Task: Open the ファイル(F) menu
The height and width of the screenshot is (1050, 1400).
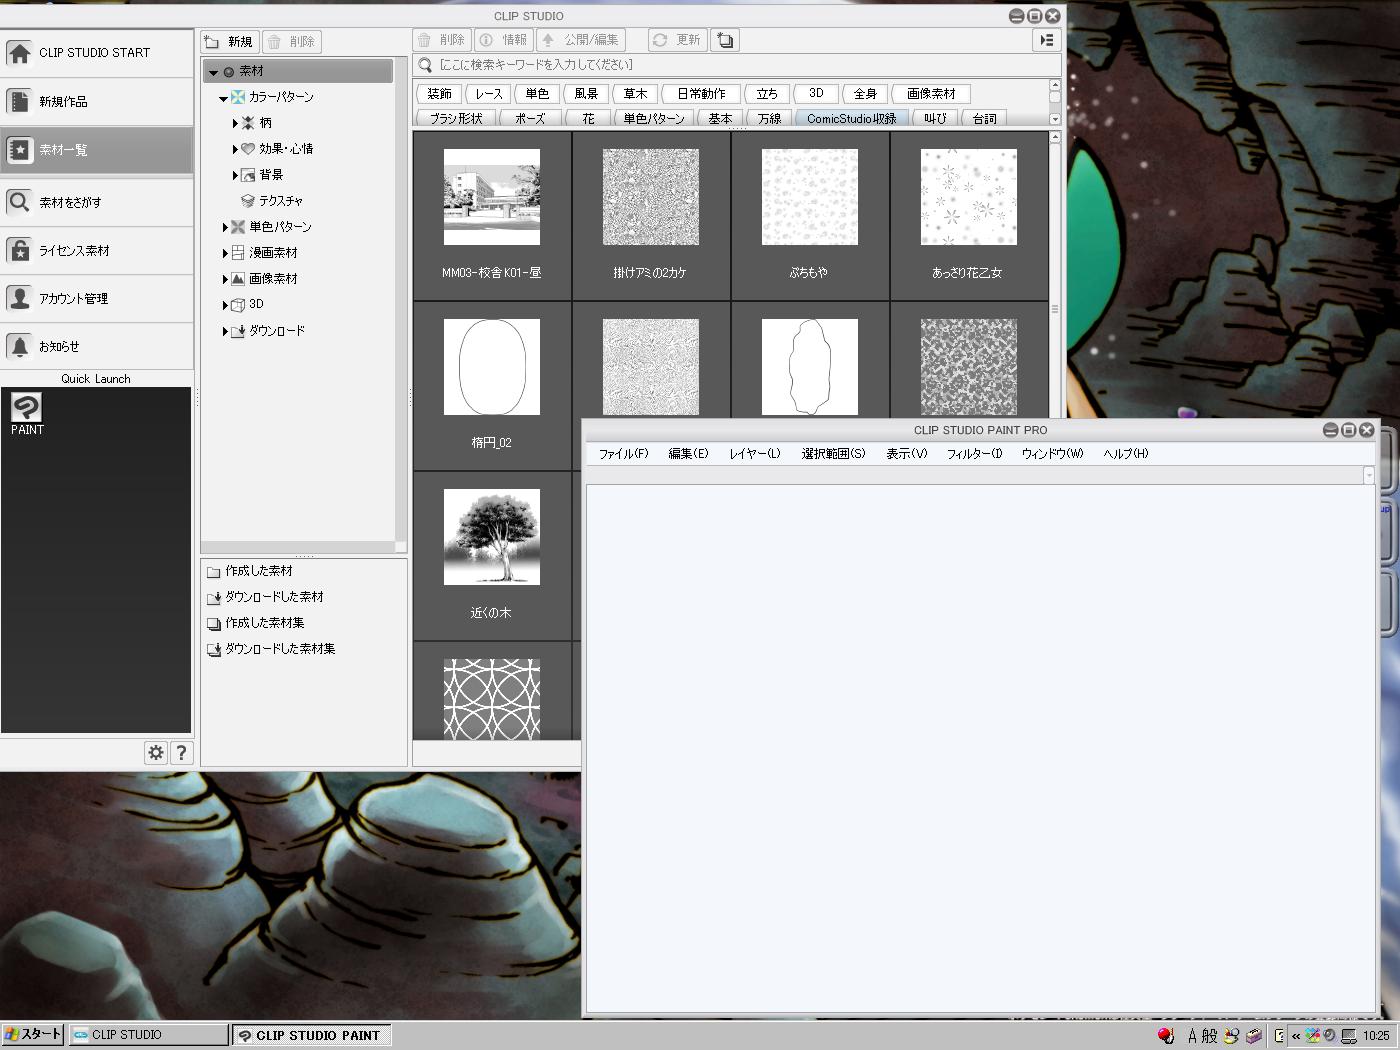Action: pos(623,454)
